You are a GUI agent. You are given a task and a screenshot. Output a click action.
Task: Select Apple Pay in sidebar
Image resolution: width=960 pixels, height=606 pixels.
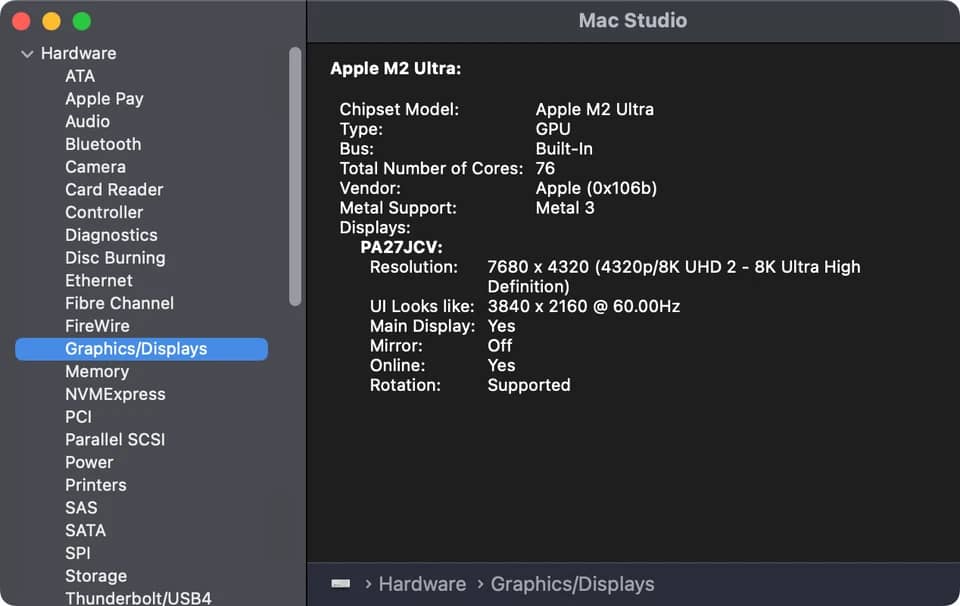pyautogui.click(x=104, y=99)
